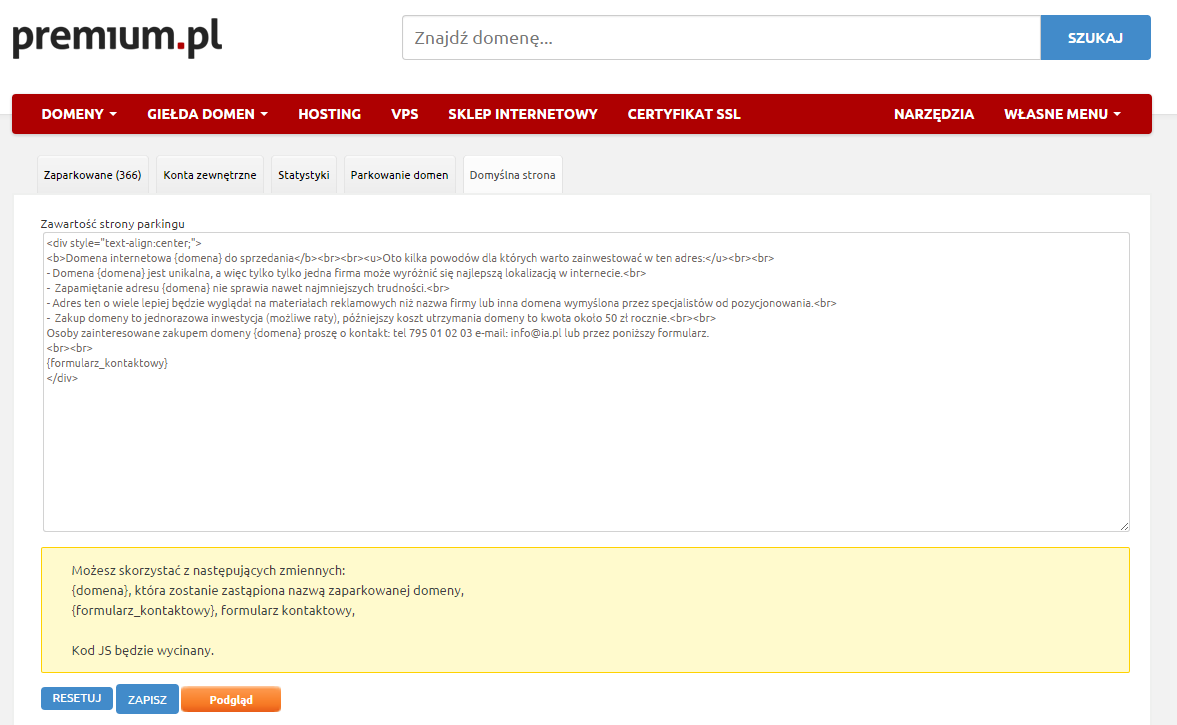1177x725 pixels.
Task: Click the Znajdź domenę search field
Action: pos(720,38)
